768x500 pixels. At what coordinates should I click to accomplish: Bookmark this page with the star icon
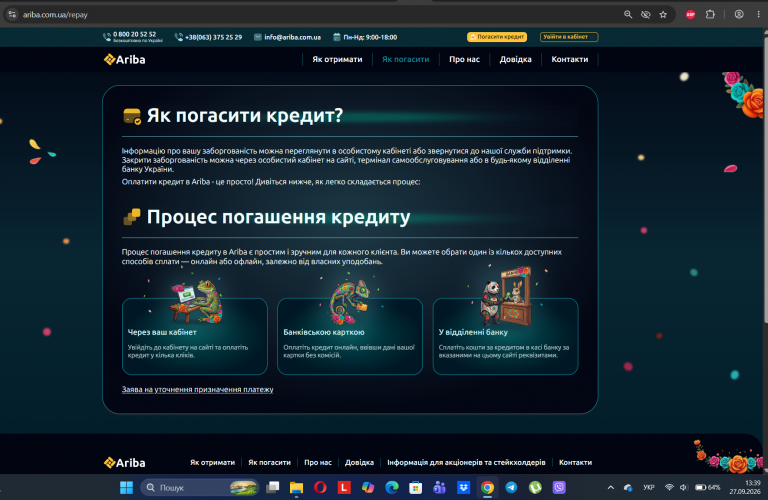tap(663, 15)
